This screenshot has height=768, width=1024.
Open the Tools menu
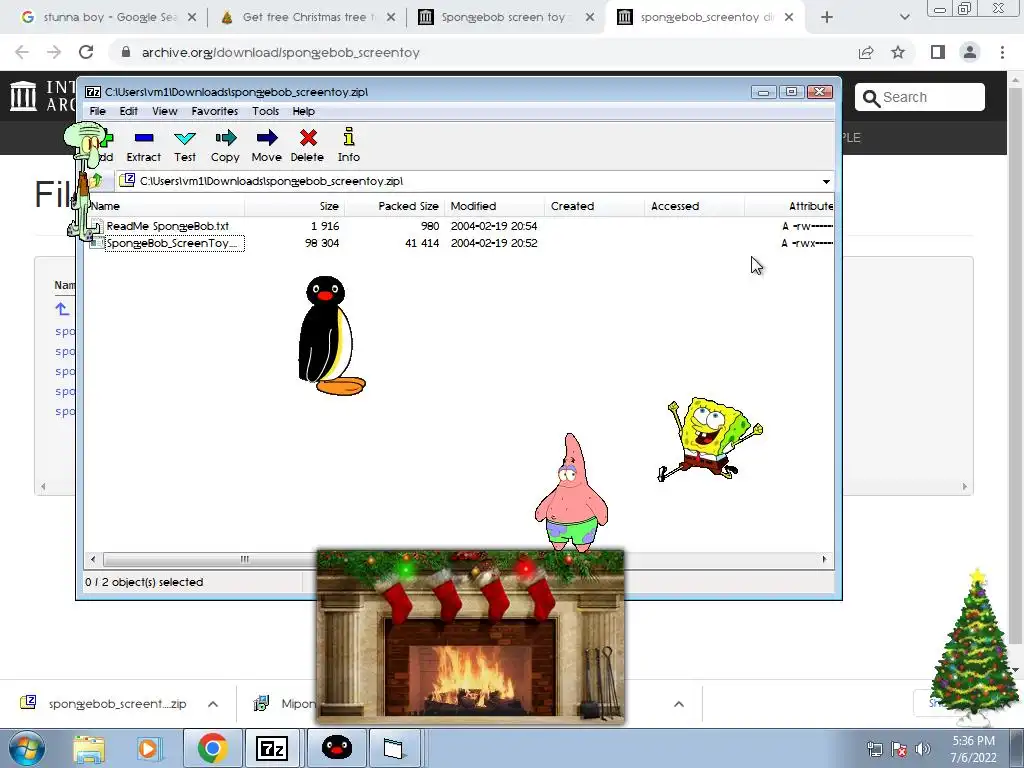266,111
